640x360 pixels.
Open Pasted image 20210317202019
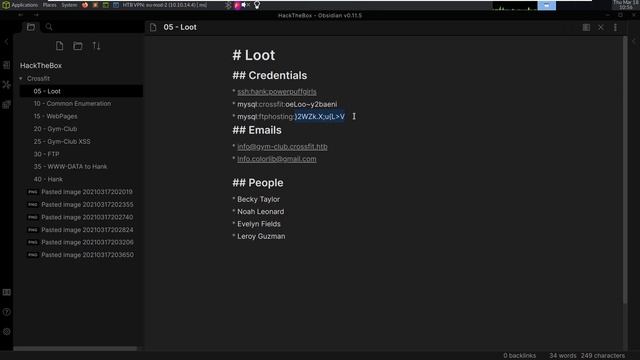click(x=81, y=192)
